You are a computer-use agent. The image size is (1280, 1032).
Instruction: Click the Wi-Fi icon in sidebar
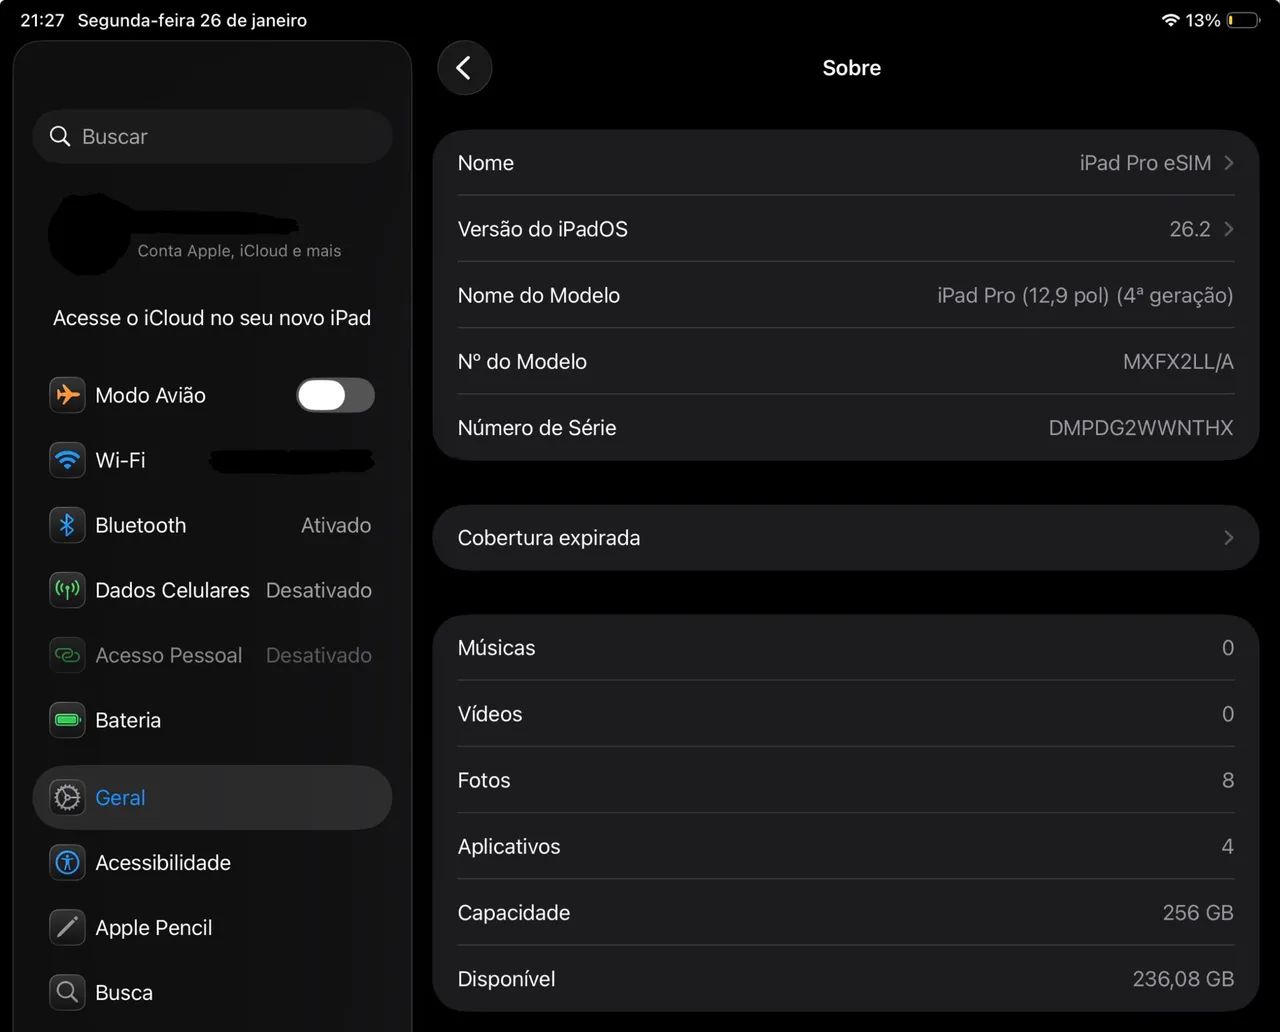coord(67,460)
